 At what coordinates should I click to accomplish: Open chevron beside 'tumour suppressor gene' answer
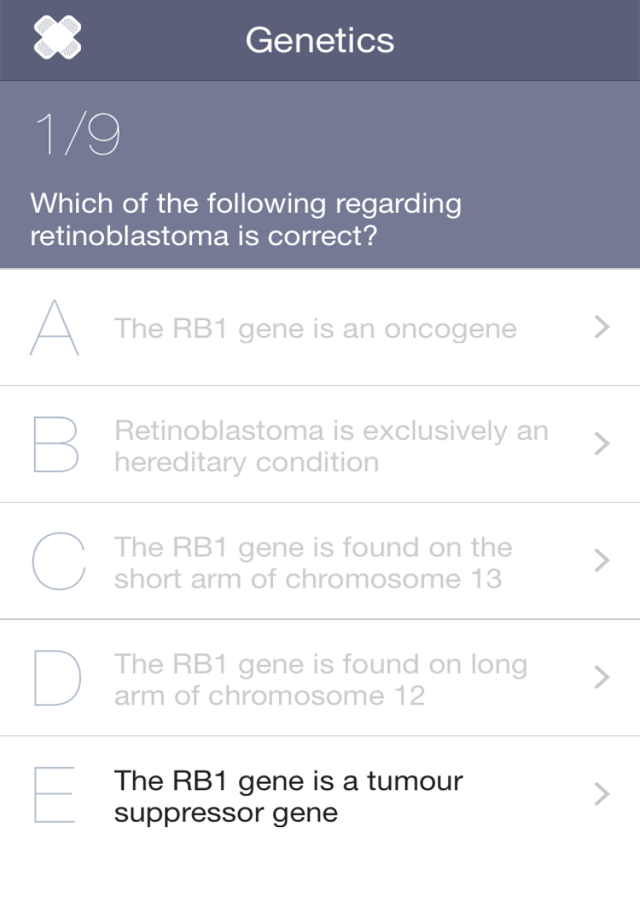(601, 794)
